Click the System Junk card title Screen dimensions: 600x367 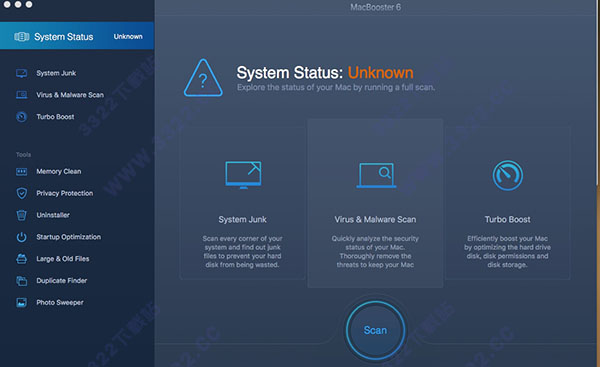(x=243, y=220)
